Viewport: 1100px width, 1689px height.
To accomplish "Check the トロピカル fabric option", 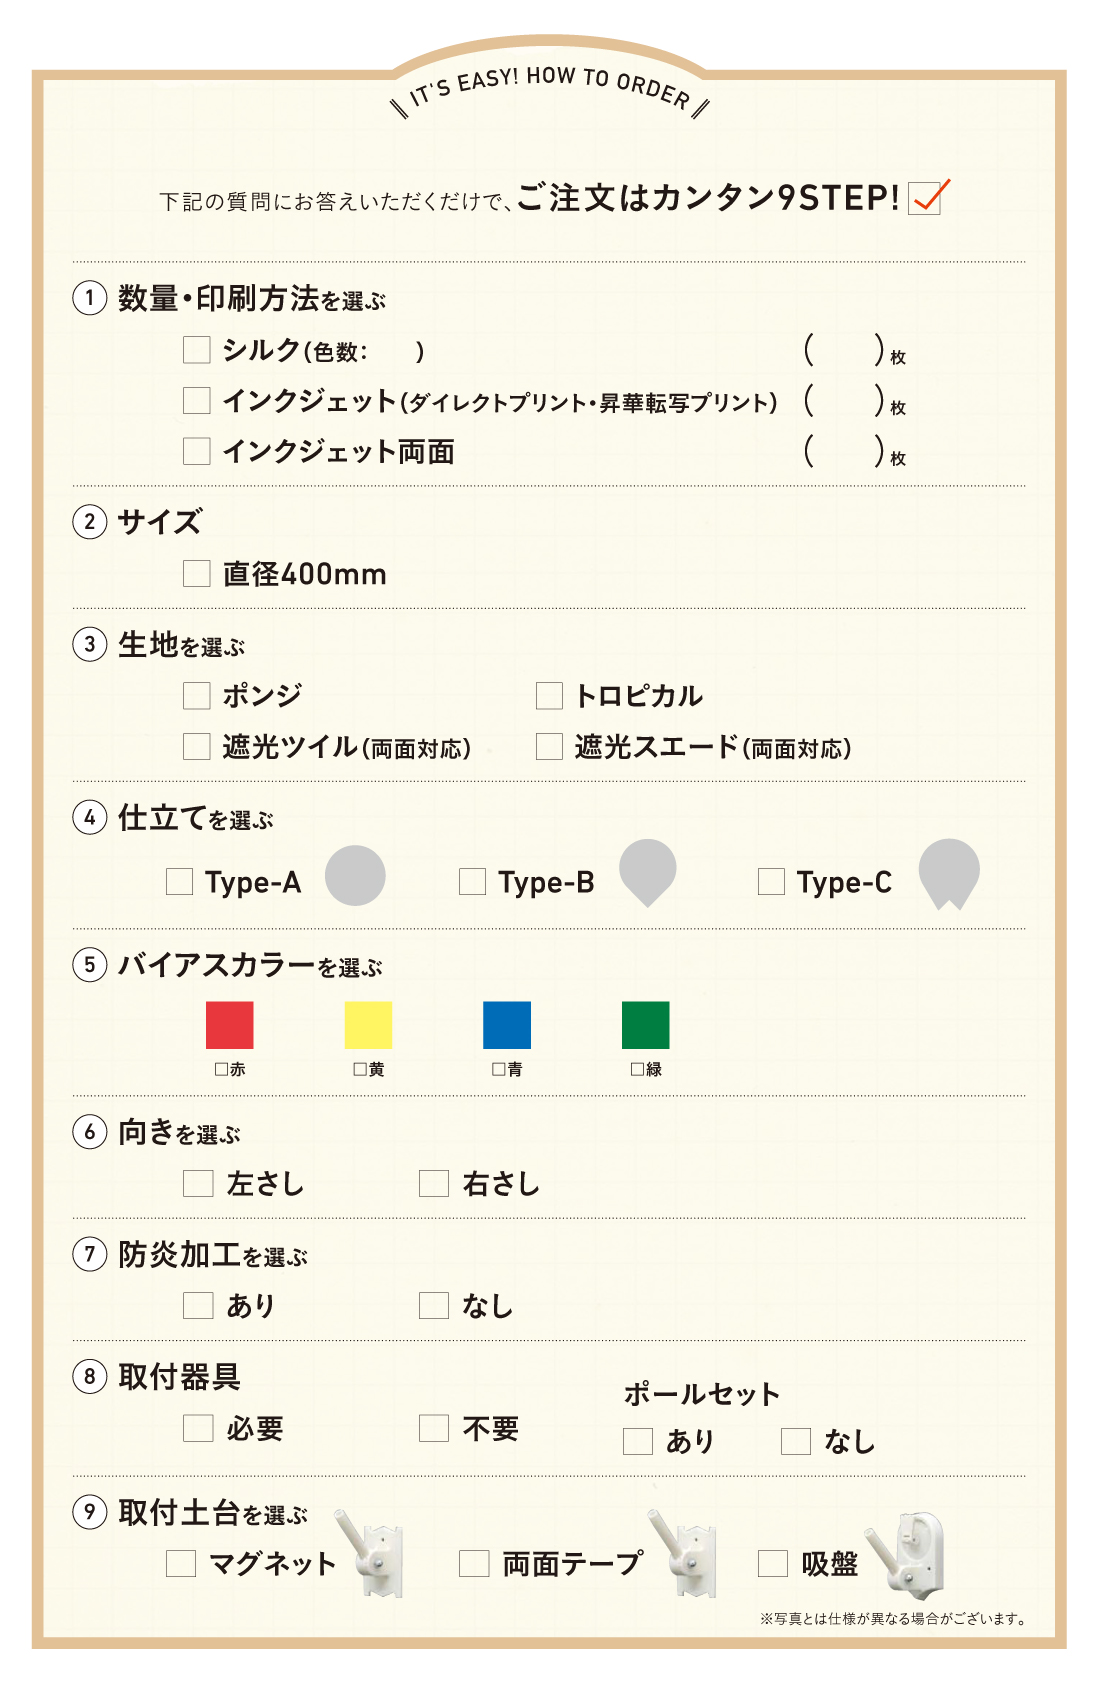I will coord(549,695).
